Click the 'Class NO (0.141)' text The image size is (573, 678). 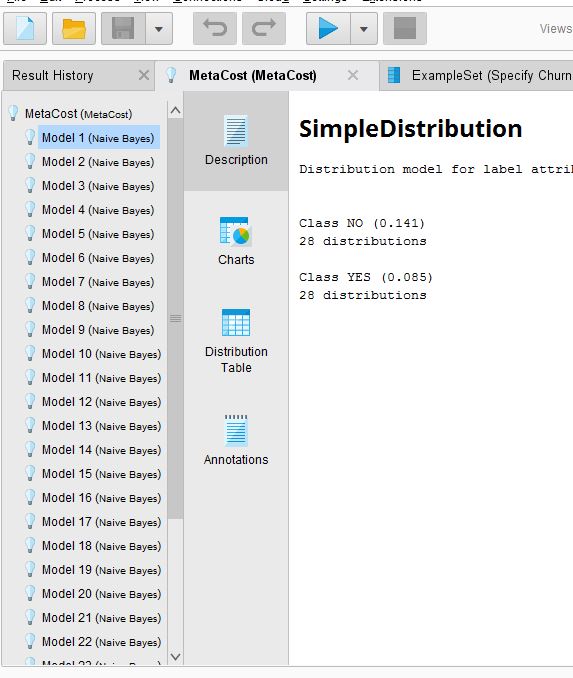(362, 223)
